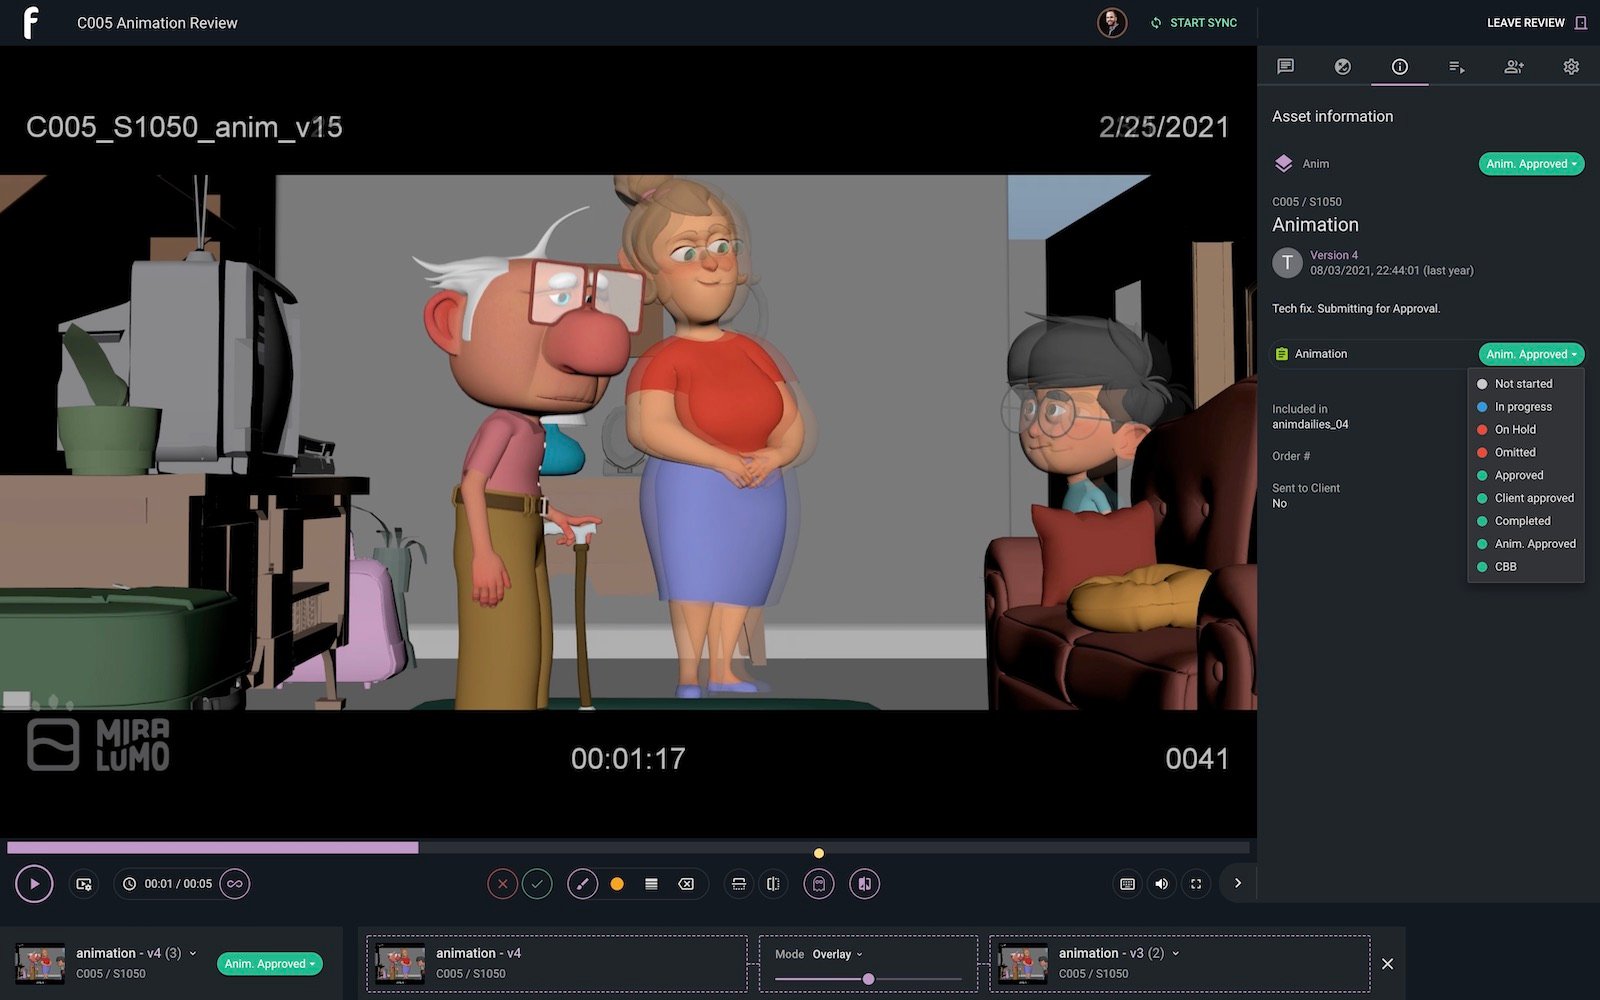Click the 'Version 4' link

[x=1334, y=255]
